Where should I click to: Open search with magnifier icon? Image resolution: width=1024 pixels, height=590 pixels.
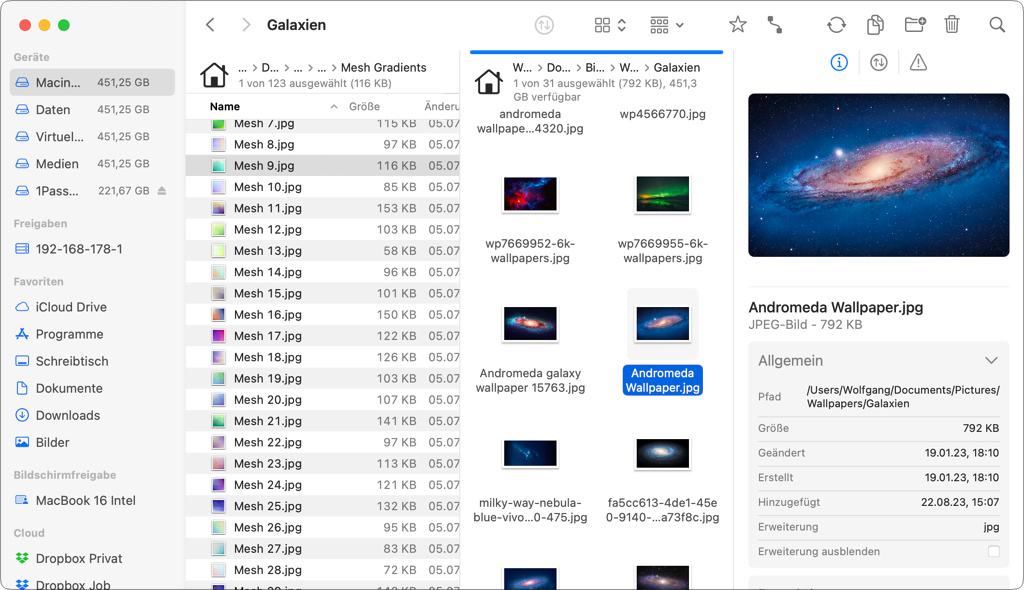pos(997,25)
